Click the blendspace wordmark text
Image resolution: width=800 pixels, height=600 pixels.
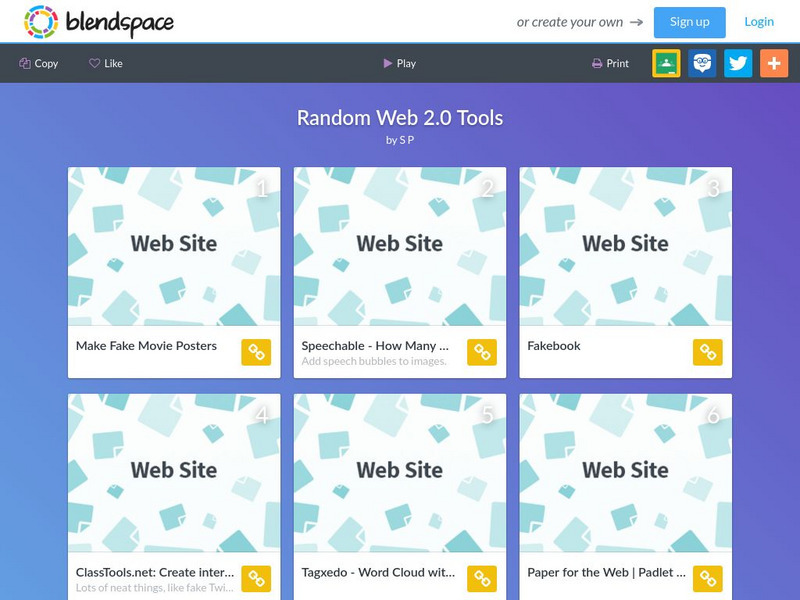pyautogui.click(x=120, y=22)
